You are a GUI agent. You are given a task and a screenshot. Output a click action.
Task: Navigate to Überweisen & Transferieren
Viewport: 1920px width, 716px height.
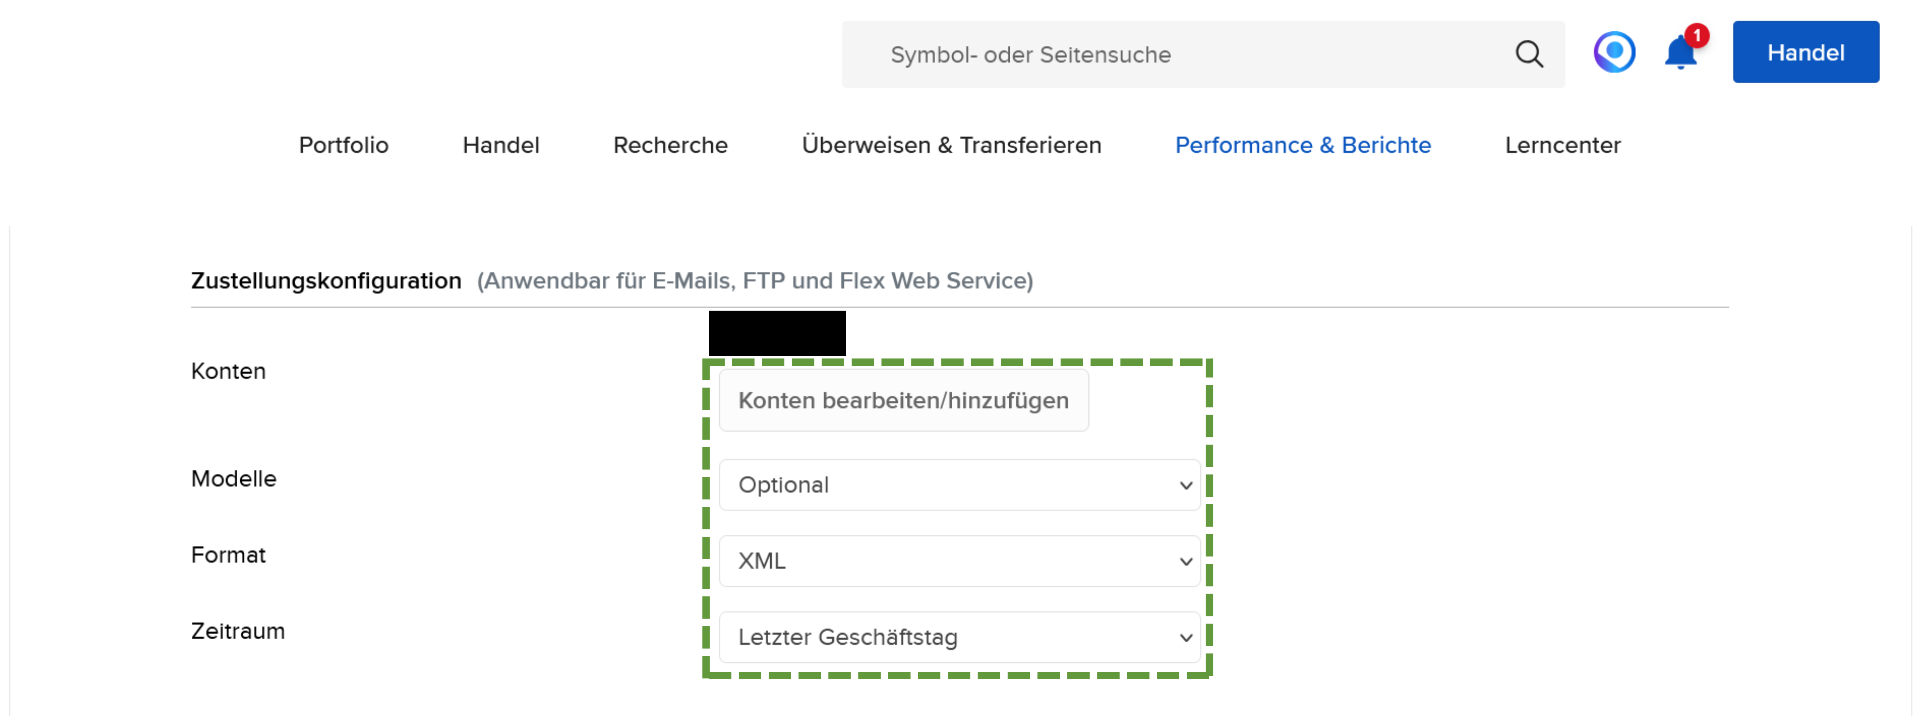951,145
